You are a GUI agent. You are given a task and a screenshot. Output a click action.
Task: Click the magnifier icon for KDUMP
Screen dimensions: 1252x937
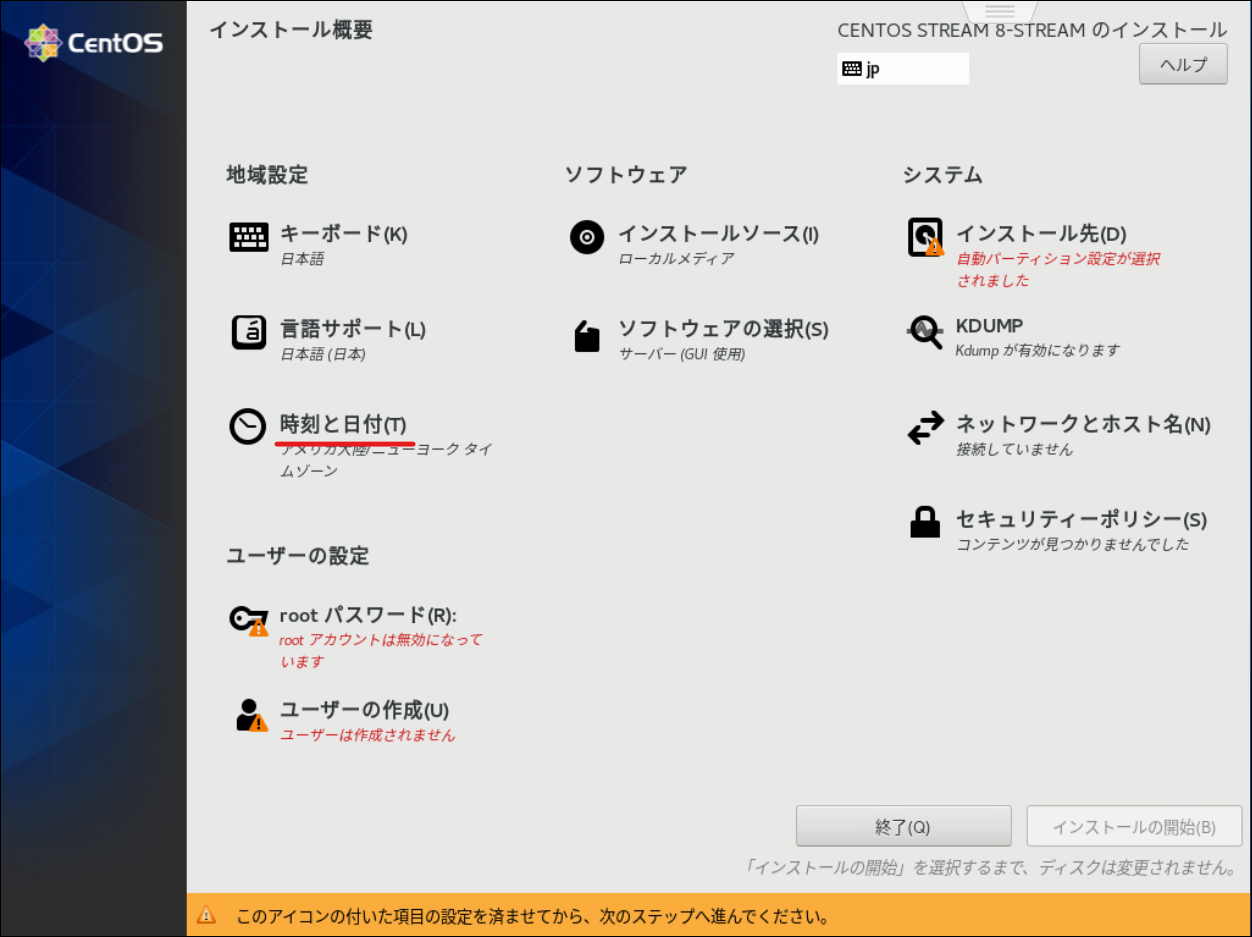[925, 332]
